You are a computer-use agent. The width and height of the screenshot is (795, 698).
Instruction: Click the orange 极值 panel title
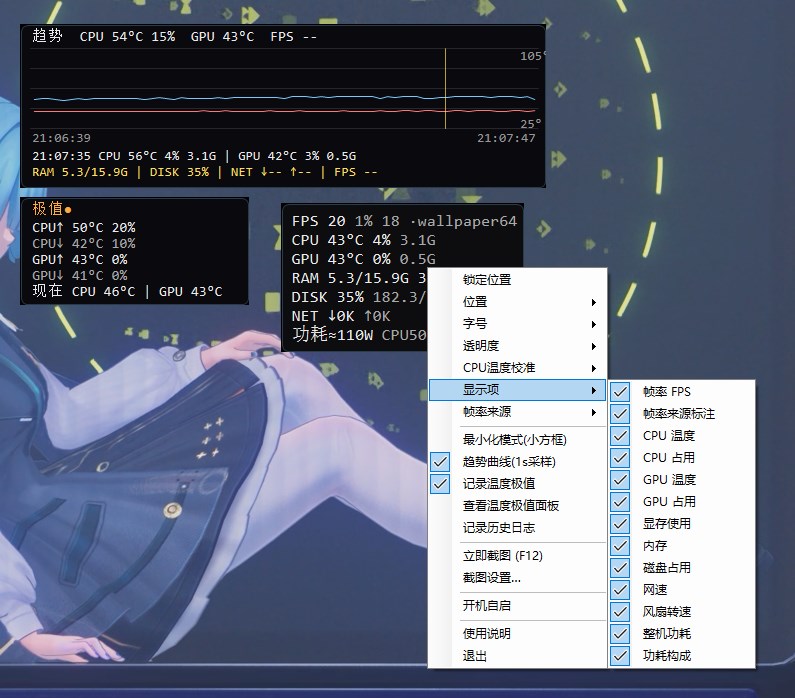click(x=47, y=208)
